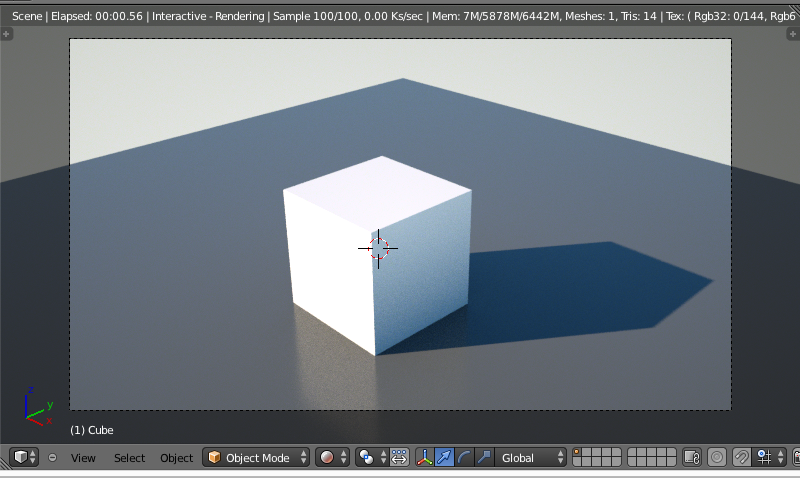Click the "Elapsed: 00:00.56" status text
Screen dimensions: 800x478
pyautogui.click(x=97, y=16)
